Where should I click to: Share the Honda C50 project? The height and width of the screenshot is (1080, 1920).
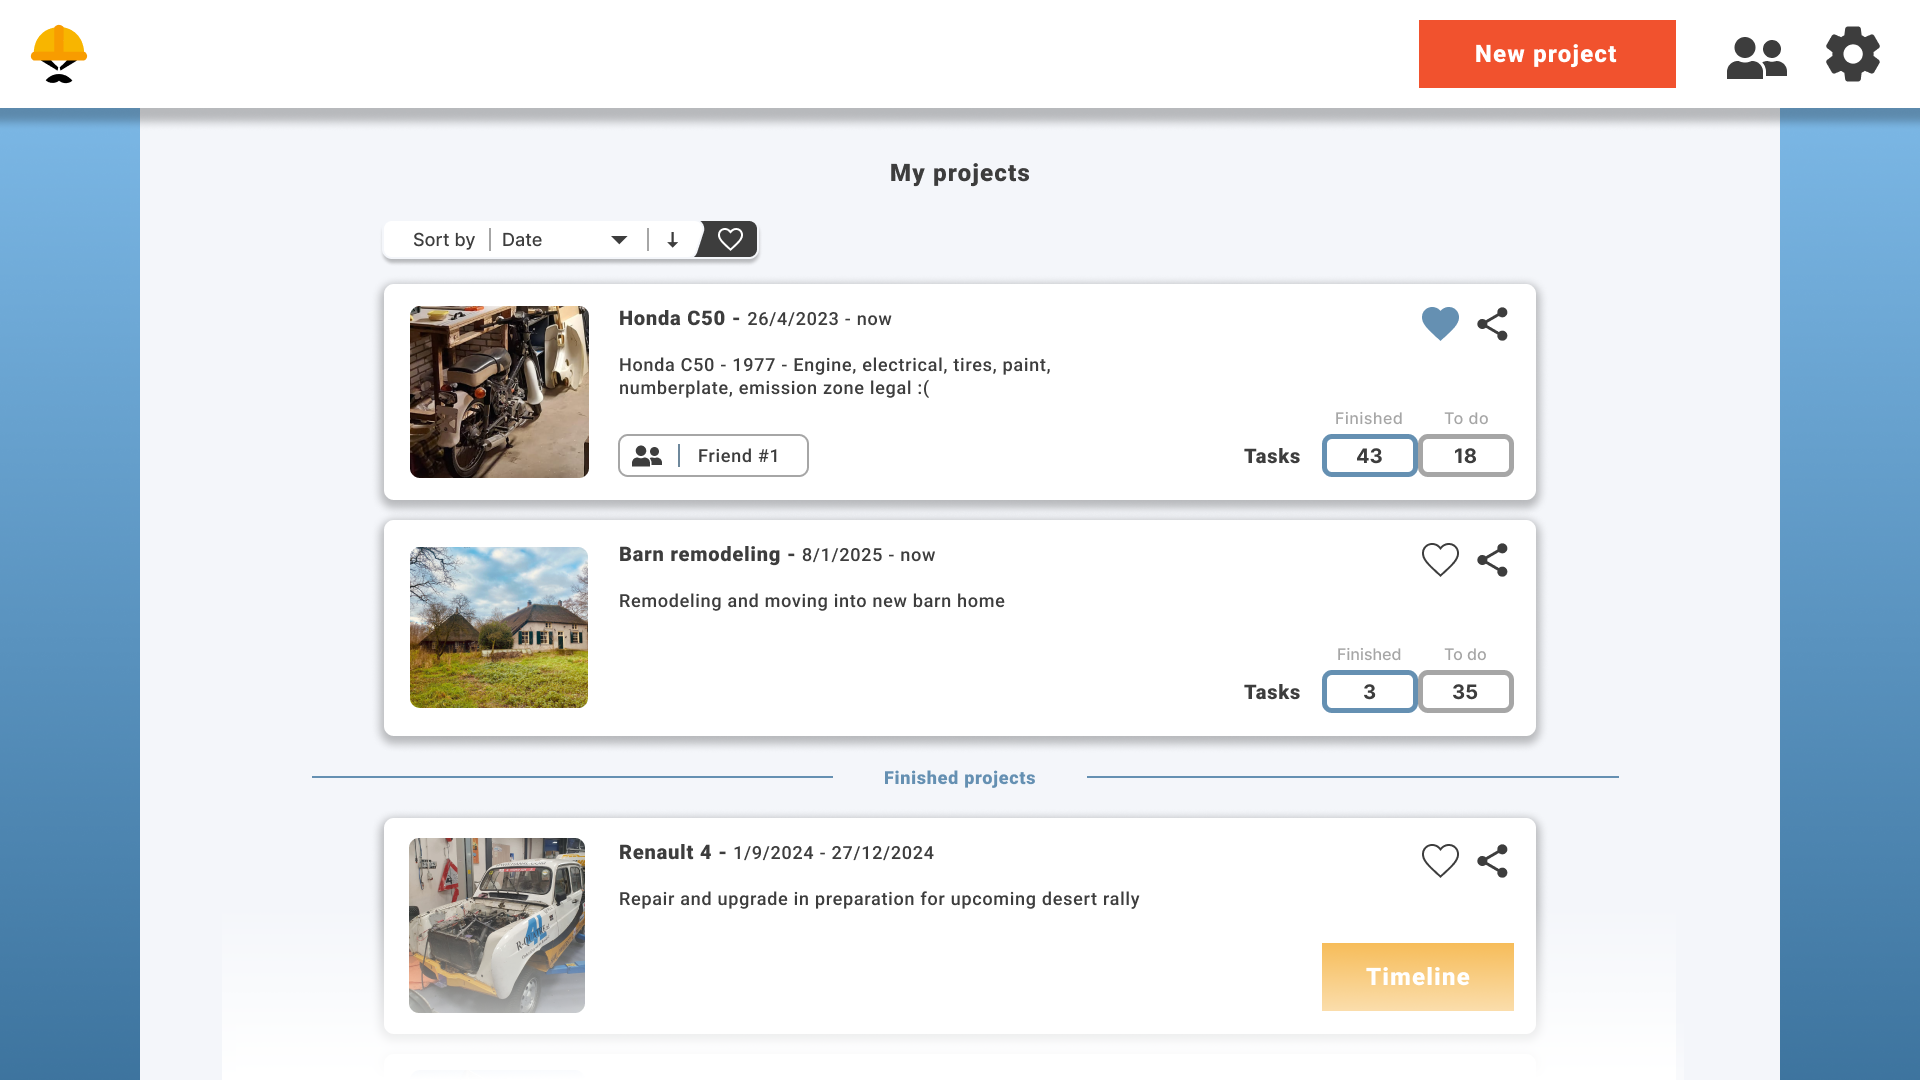(x=1492, y=324)
